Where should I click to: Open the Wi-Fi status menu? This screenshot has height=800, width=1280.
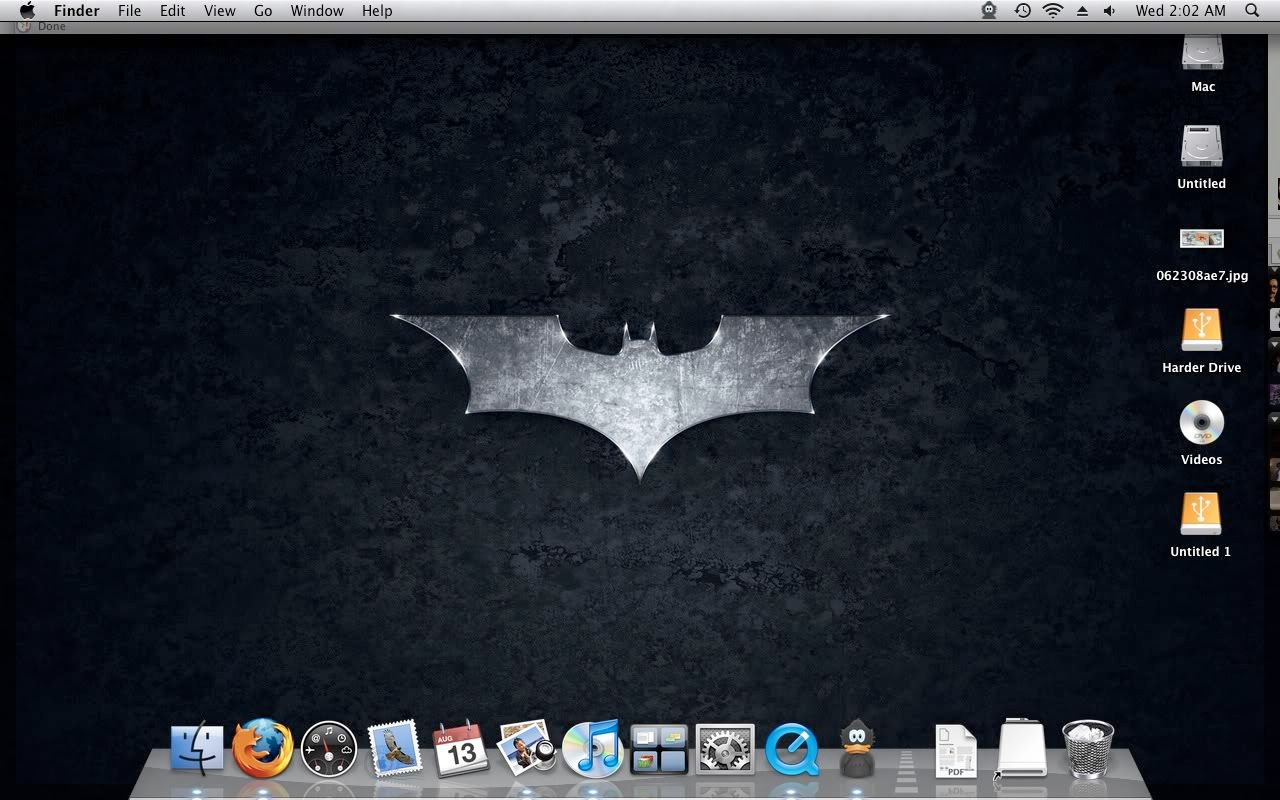[1052, 11]
